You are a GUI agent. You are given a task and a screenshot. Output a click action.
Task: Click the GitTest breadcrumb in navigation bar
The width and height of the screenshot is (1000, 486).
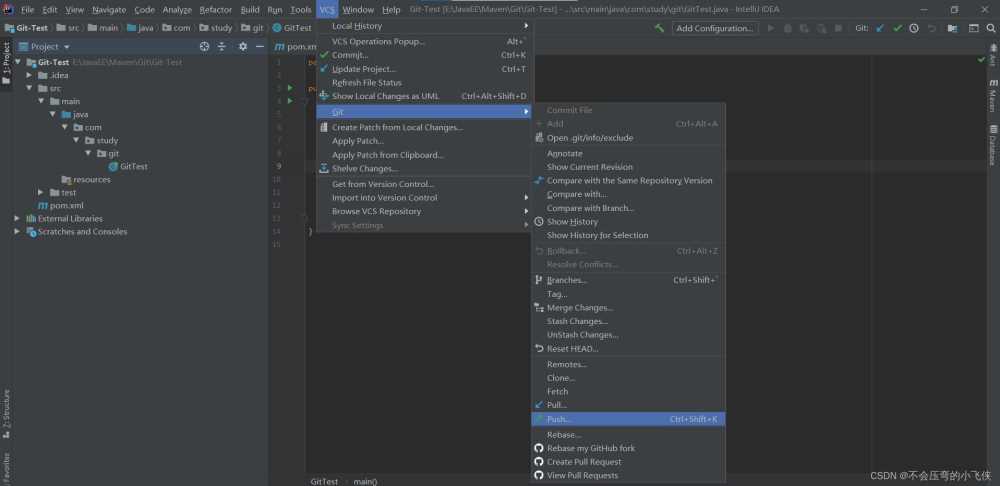pos(292,28)
